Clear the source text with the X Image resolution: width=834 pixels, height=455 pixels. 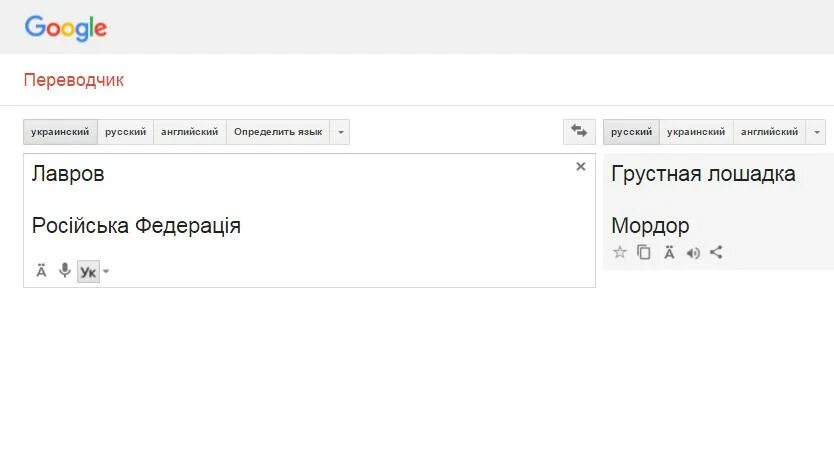(581, 167)
